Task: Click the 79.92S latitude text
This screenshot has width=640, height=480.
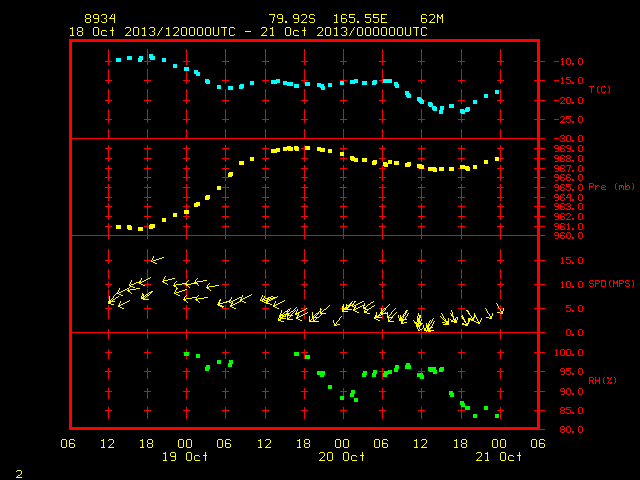Action: pos(292,19)
